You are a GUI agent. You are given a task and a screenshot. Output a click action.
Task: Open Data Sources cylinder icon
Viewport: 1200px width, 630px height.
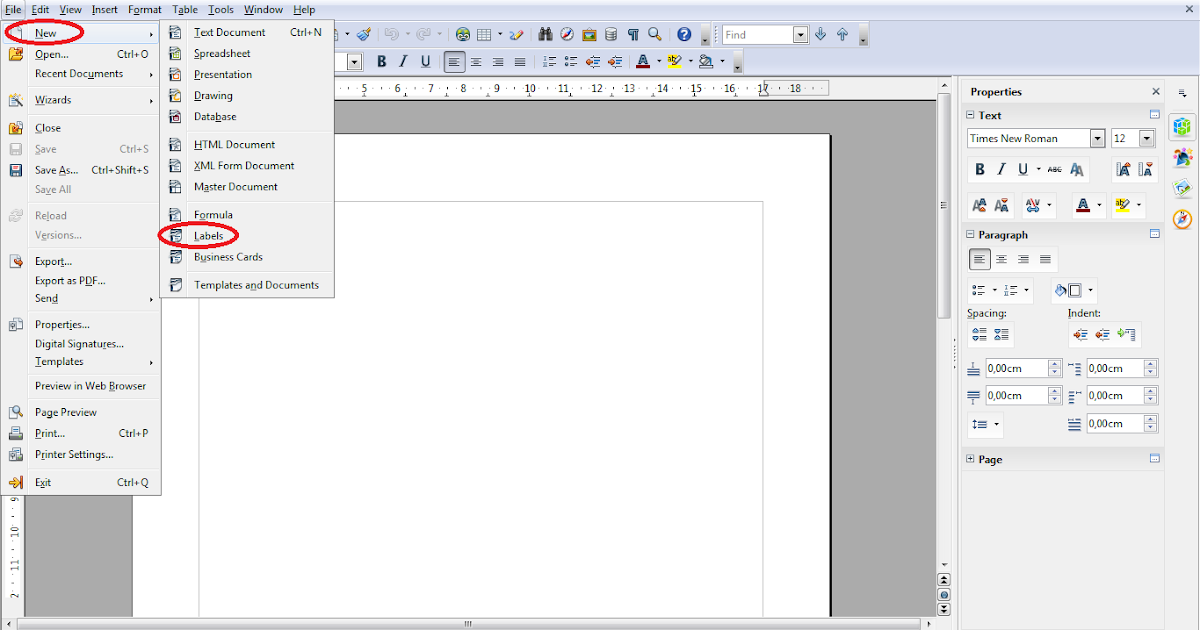pos(611,34)
